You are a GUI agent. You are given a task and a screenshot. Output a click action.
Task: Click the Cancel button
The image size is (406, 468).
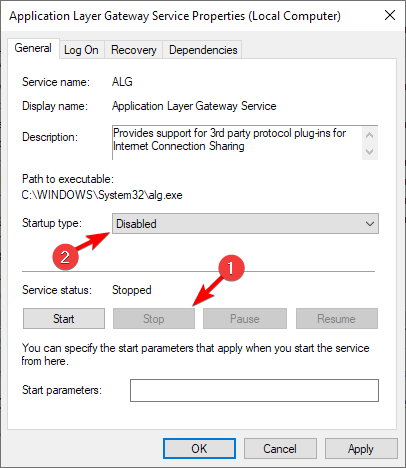click(280, 449)
